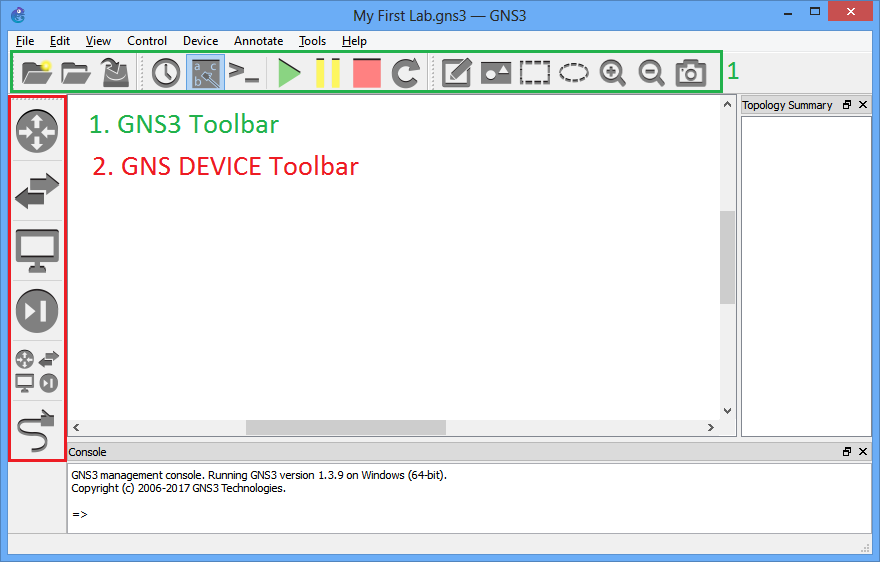Select the Add a note tool
This screenshot has width=880, height=562.
tap(456, 72)
